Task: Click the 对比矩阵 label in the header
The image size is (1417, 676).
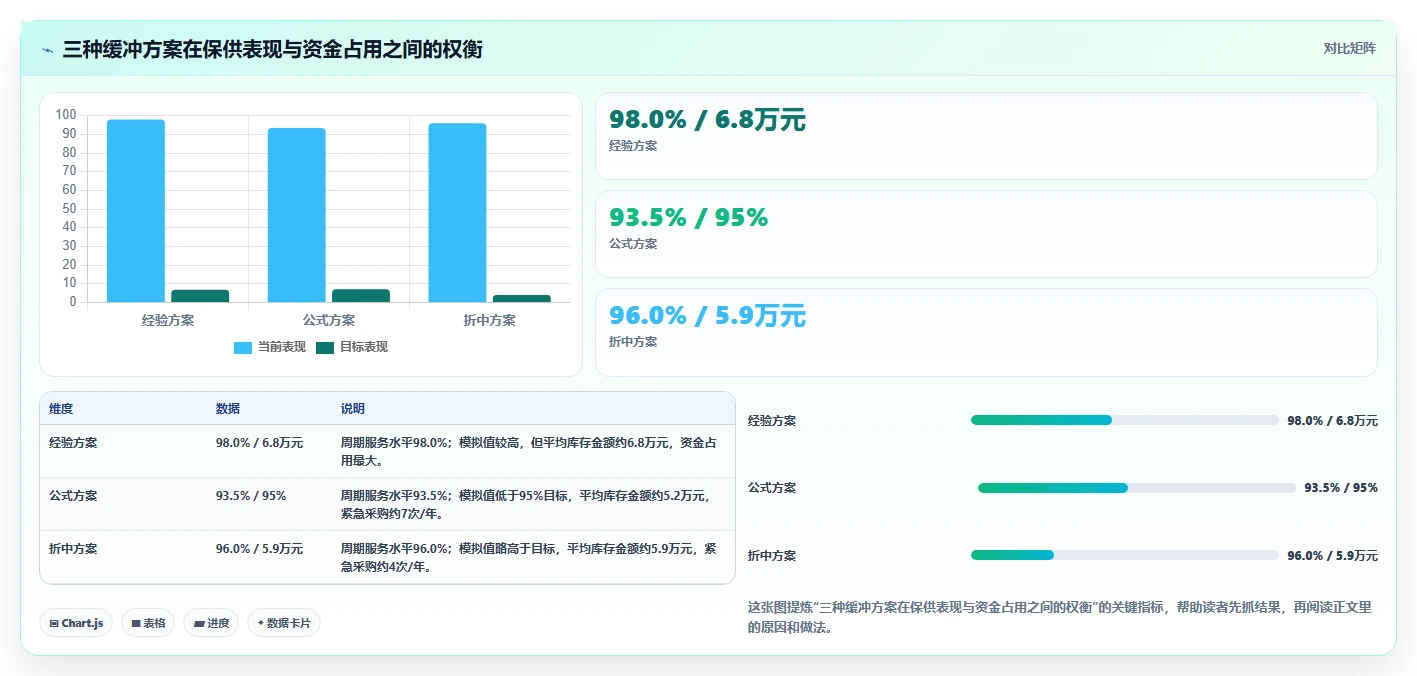Action: pos(1349,49)
